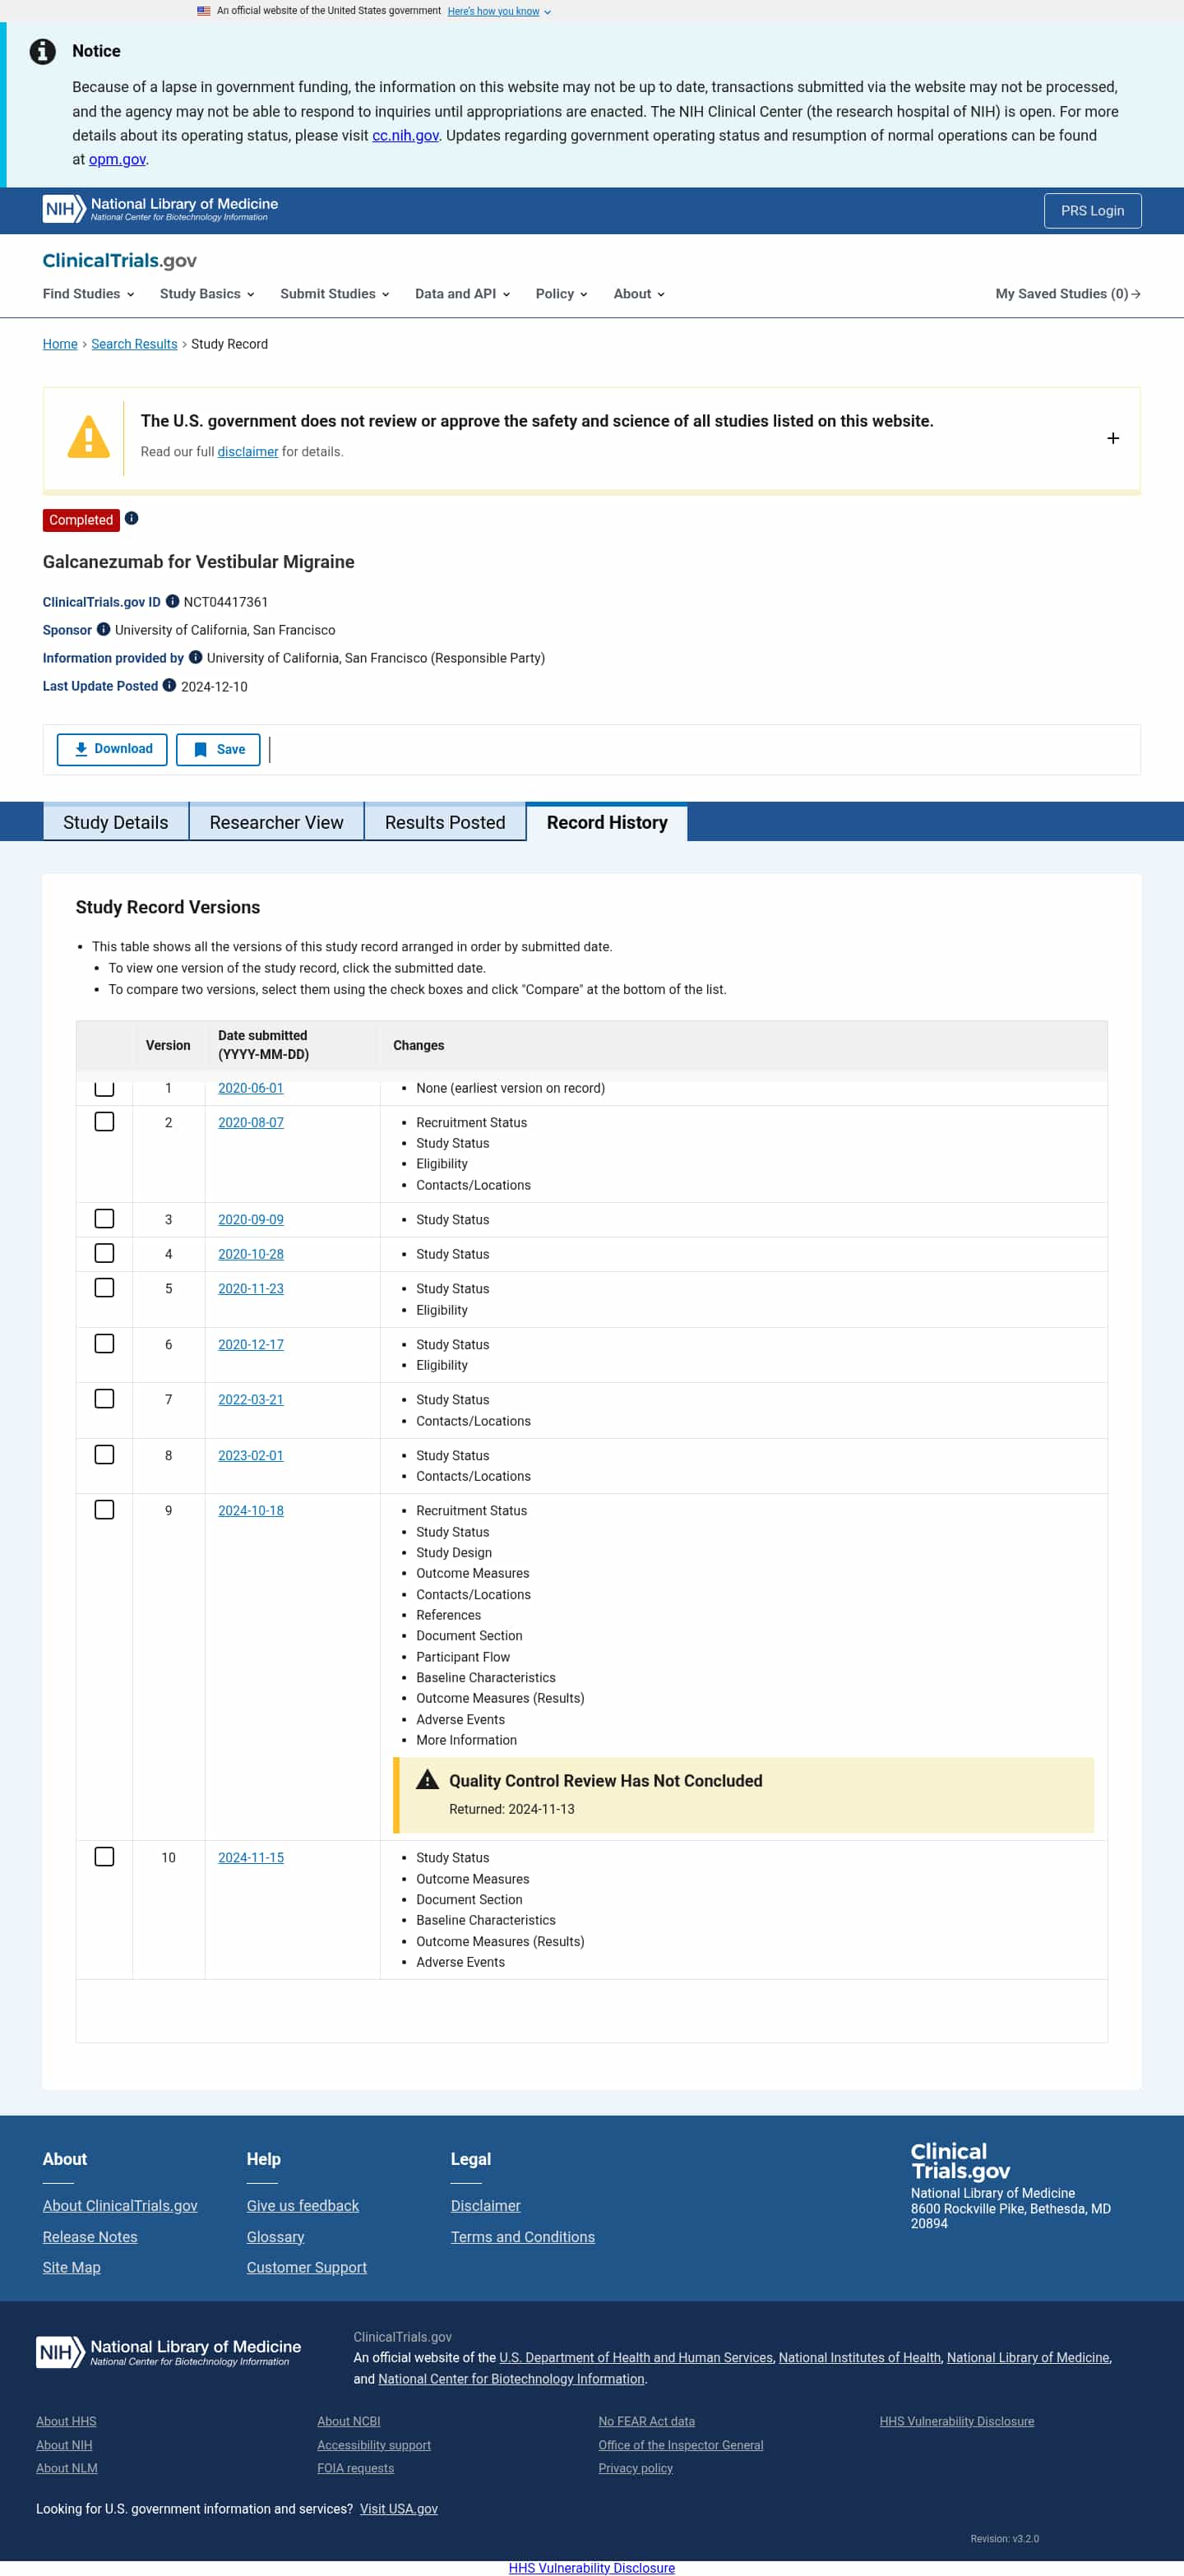Click the Download button

pyautogui.click(x=112, y=749)
